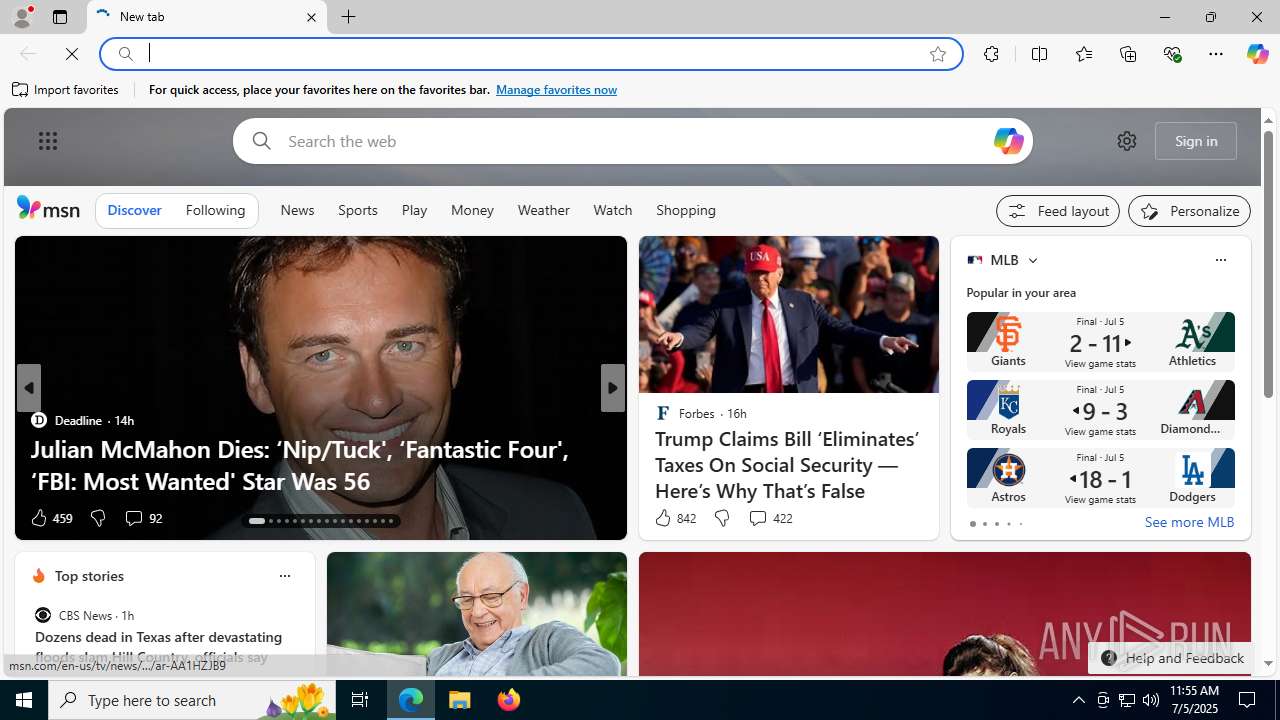Image resolution: width=1280 pixels, height=720 pixels.
Task: Open the Play menu
Action: pos(414,210)
